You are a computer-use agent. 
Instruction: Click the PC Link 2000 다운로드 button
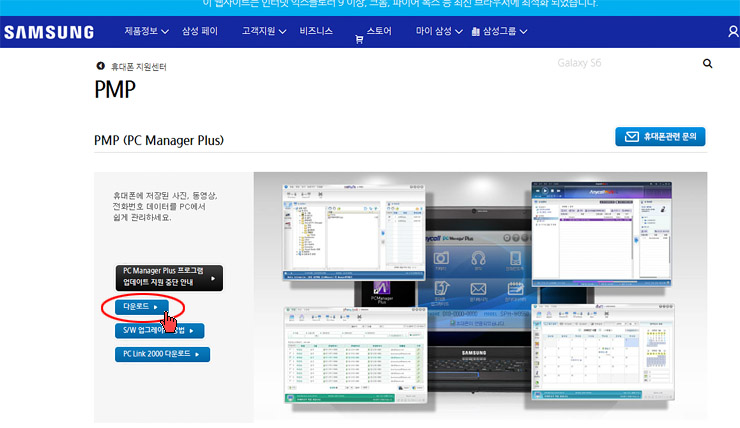[162, 354]
